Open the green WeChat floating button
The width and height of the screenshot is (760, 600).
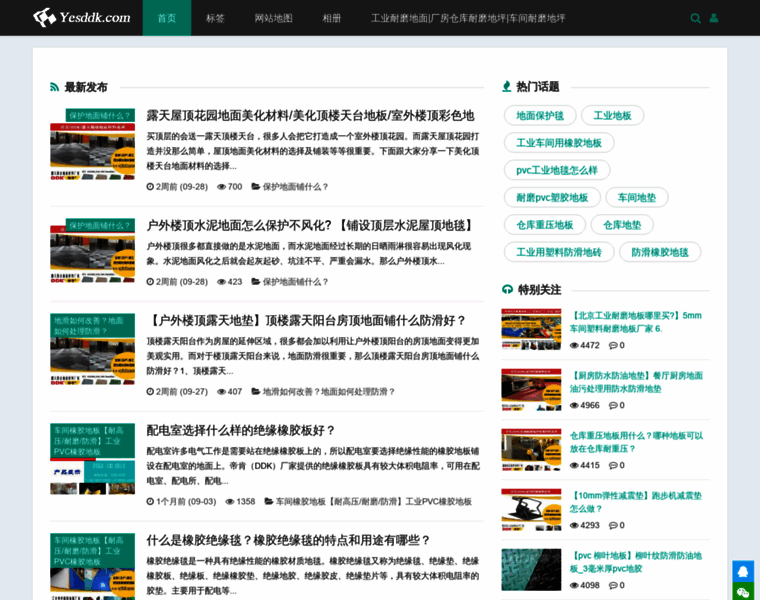[743, 593]
